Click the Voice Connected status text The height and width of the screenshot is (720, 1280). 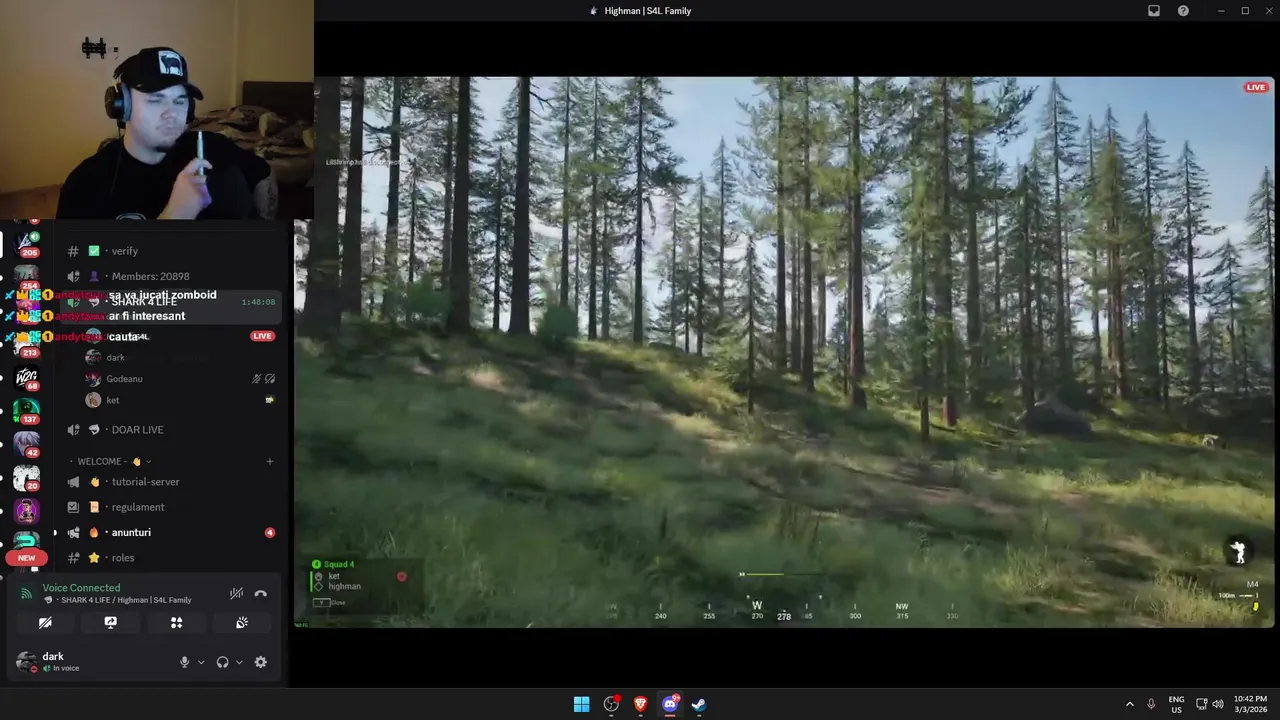[81, 588]
